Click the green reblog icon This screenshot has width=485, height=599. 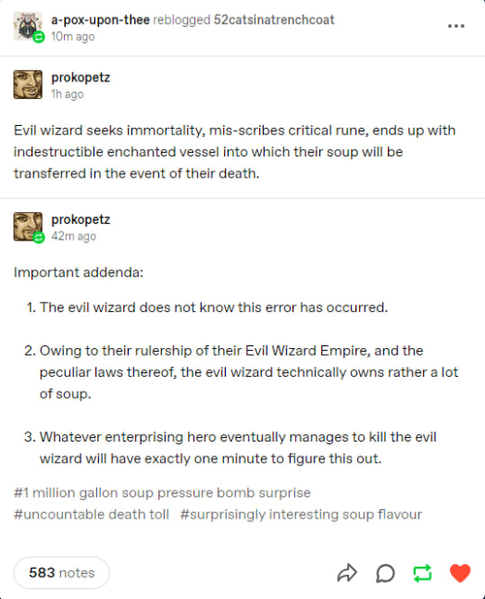coord(422,573)
